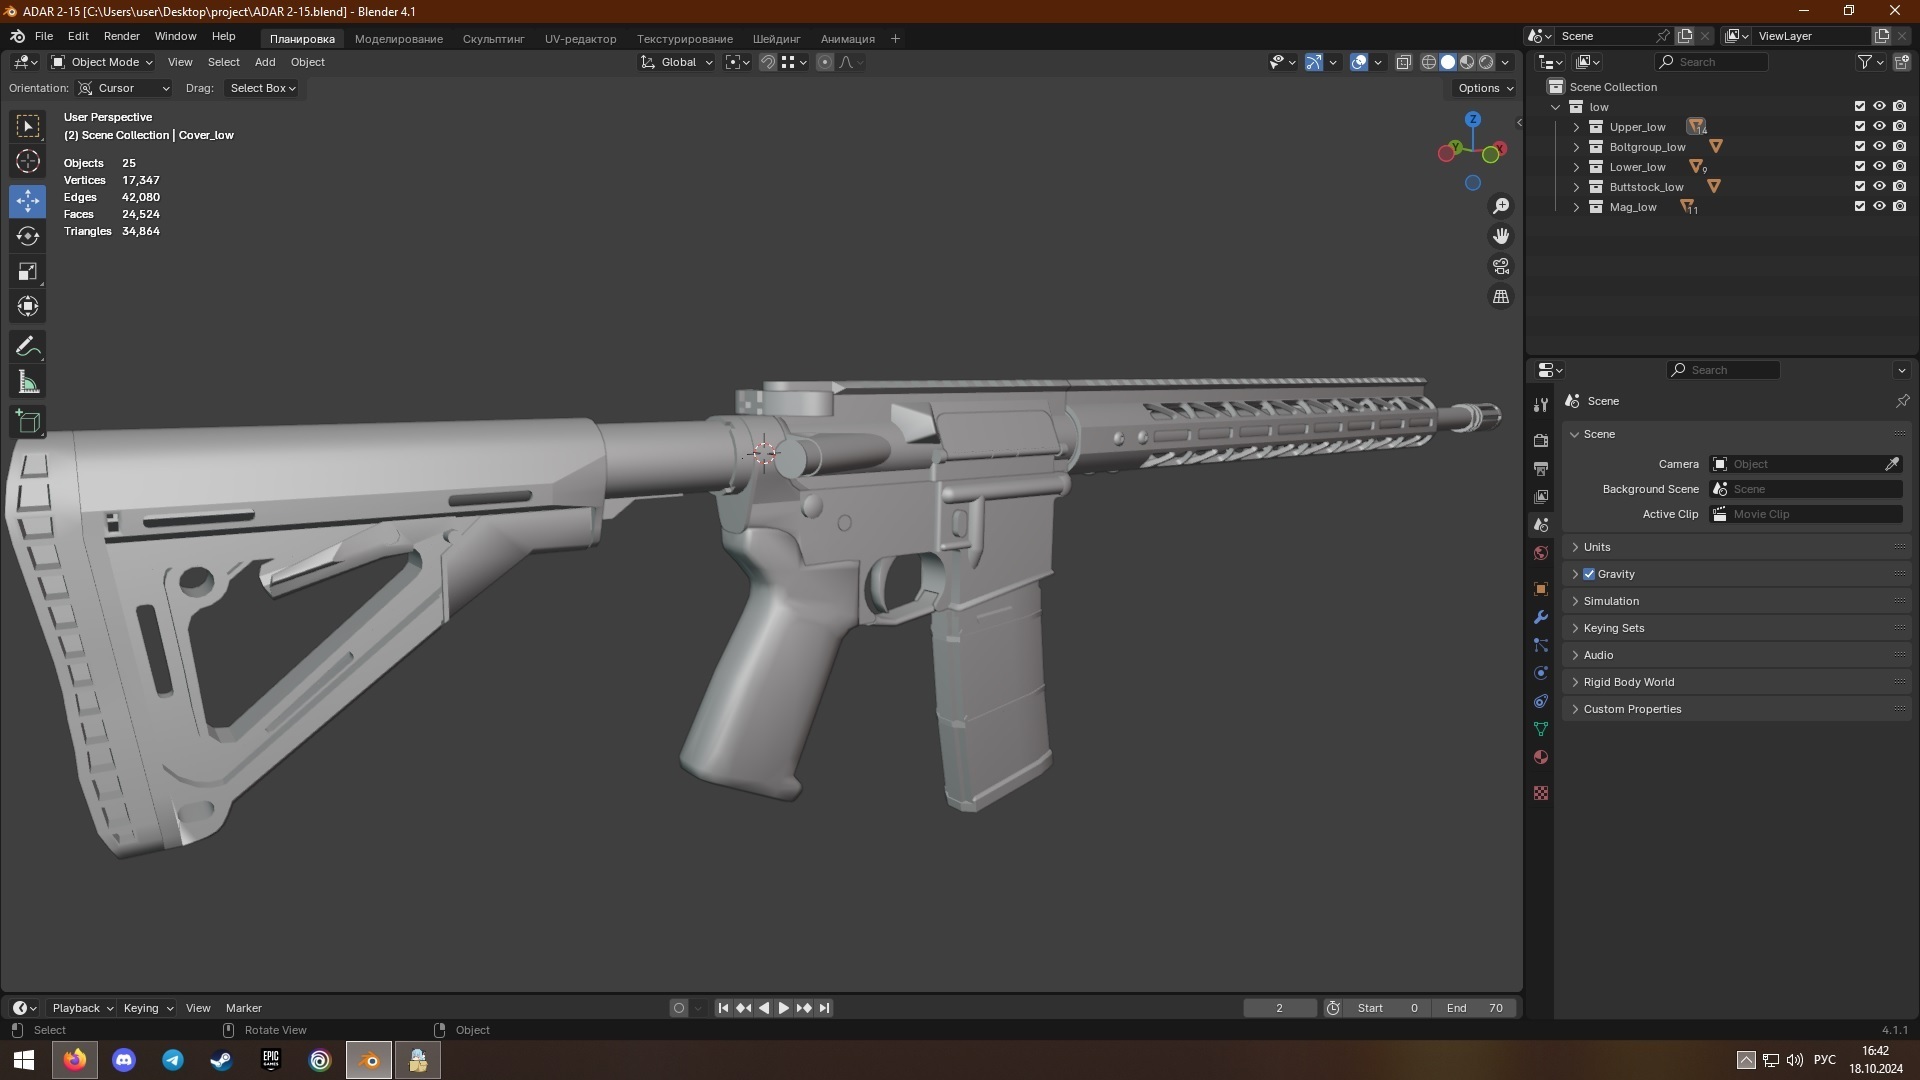Activate the Measure tool

28,382
